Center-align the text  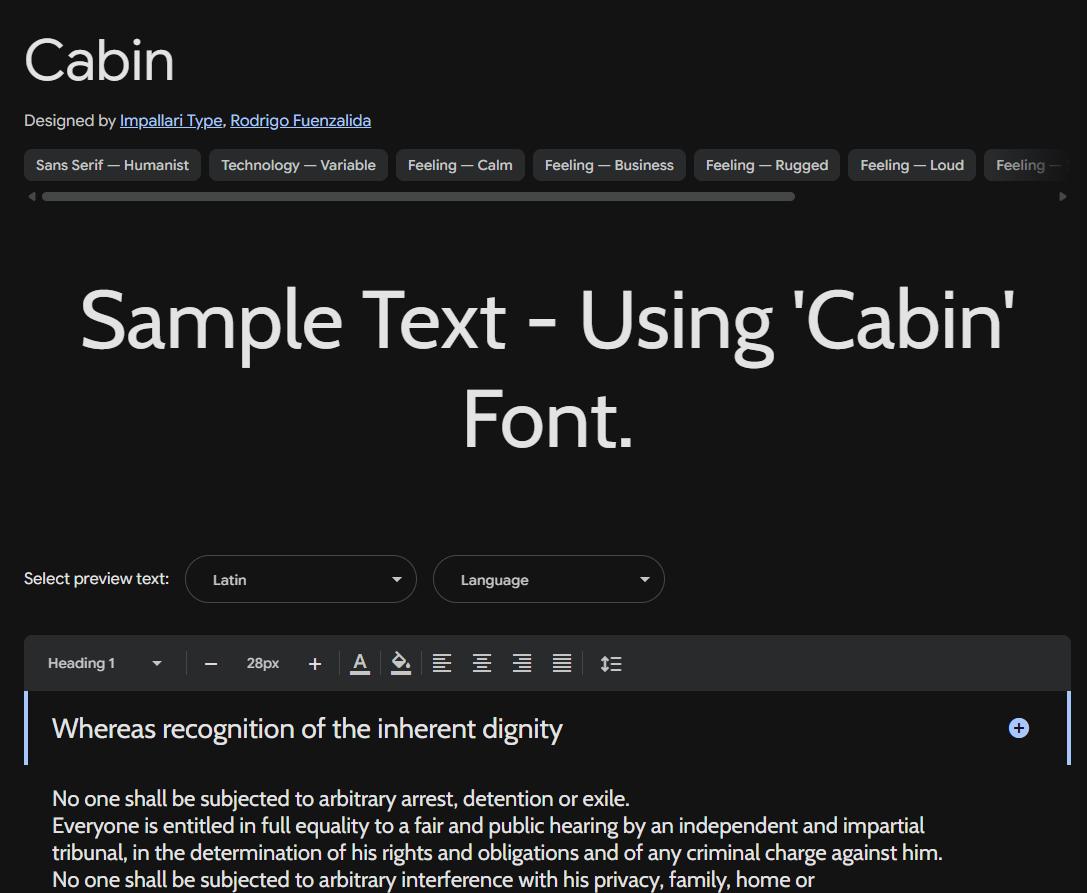click(x=482, y=664)
